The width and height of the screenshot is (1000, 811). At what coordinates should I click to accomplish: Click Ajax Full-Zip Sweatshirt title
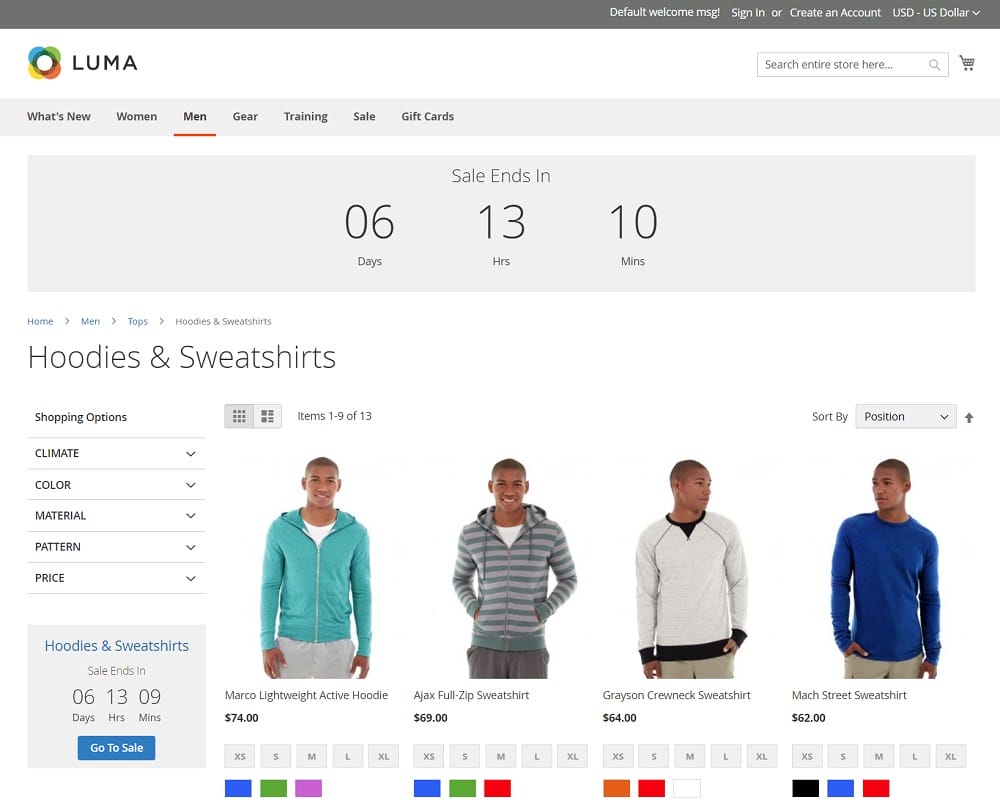(x=471, y=695)
